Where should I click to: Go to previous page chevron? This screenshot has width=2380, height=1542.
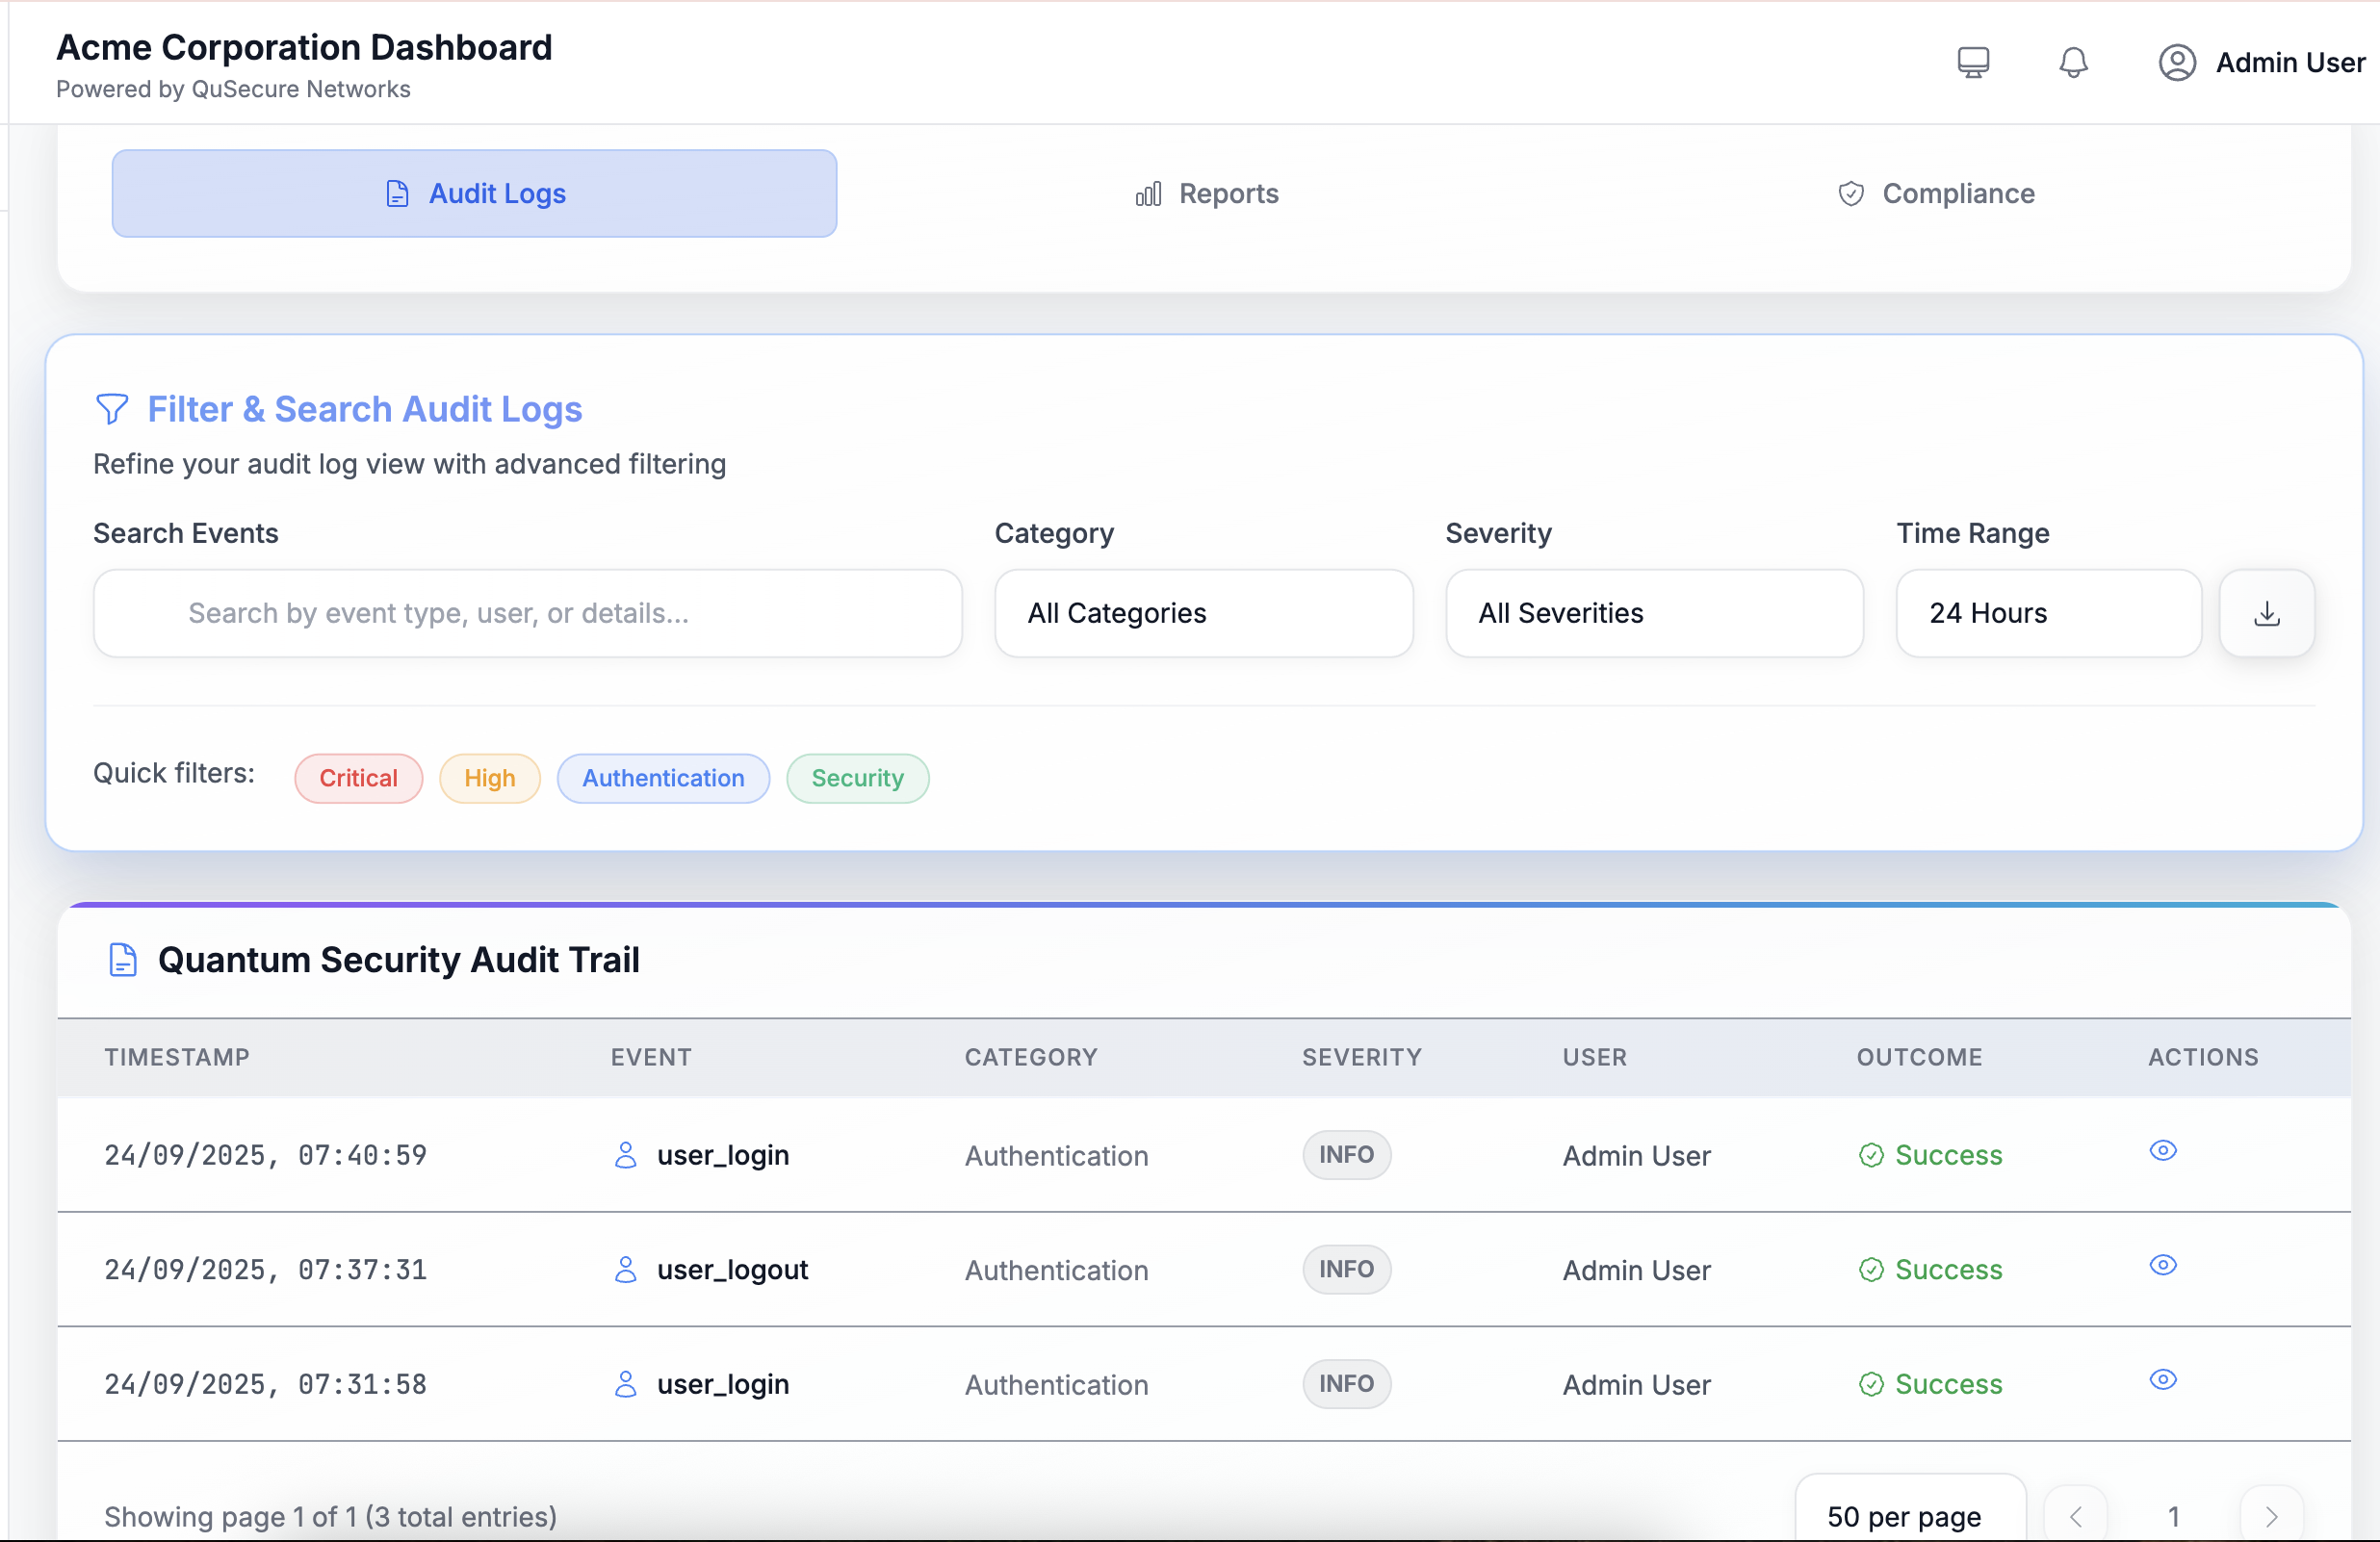[2075, 1516]
